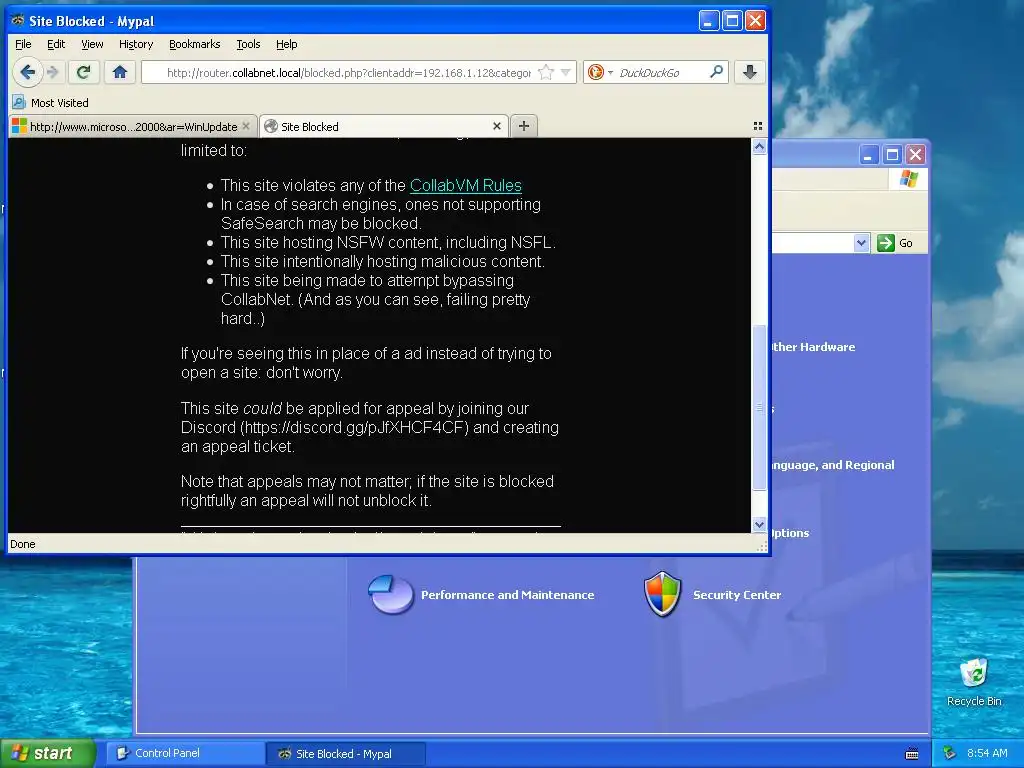1024x768 pixels.
Task: Open the File menu
Action: [23, 44]
